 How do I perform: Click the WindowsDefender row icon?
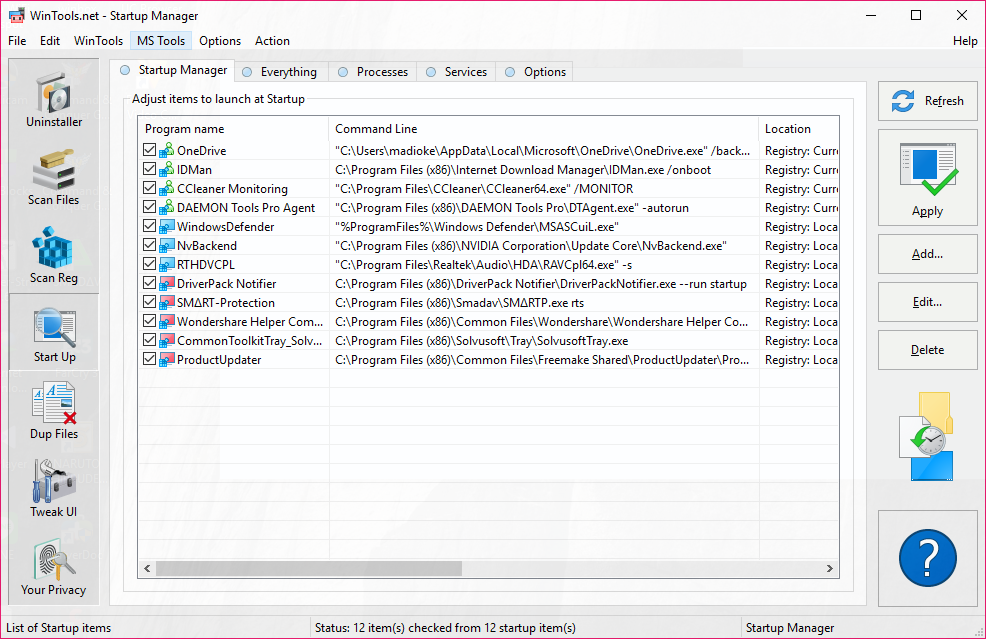[167, 226]
